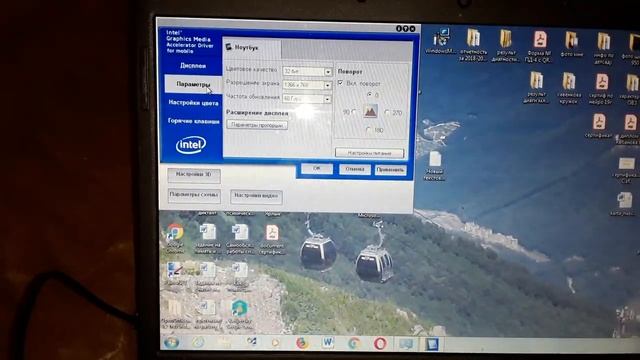Open the Google Chrome desktop shortcut
Screen dimensions: 640x360
click(175, 238)
